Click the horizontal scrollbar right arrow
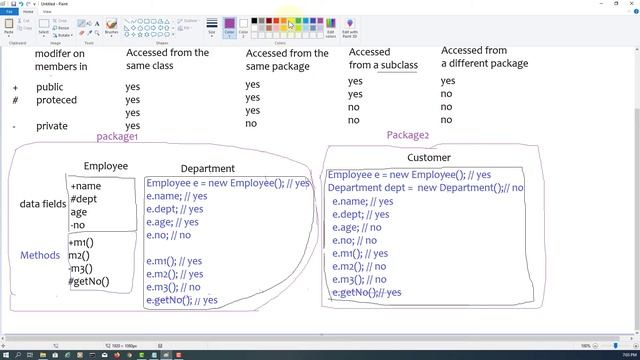640x360 pixels. pos(631,338)
